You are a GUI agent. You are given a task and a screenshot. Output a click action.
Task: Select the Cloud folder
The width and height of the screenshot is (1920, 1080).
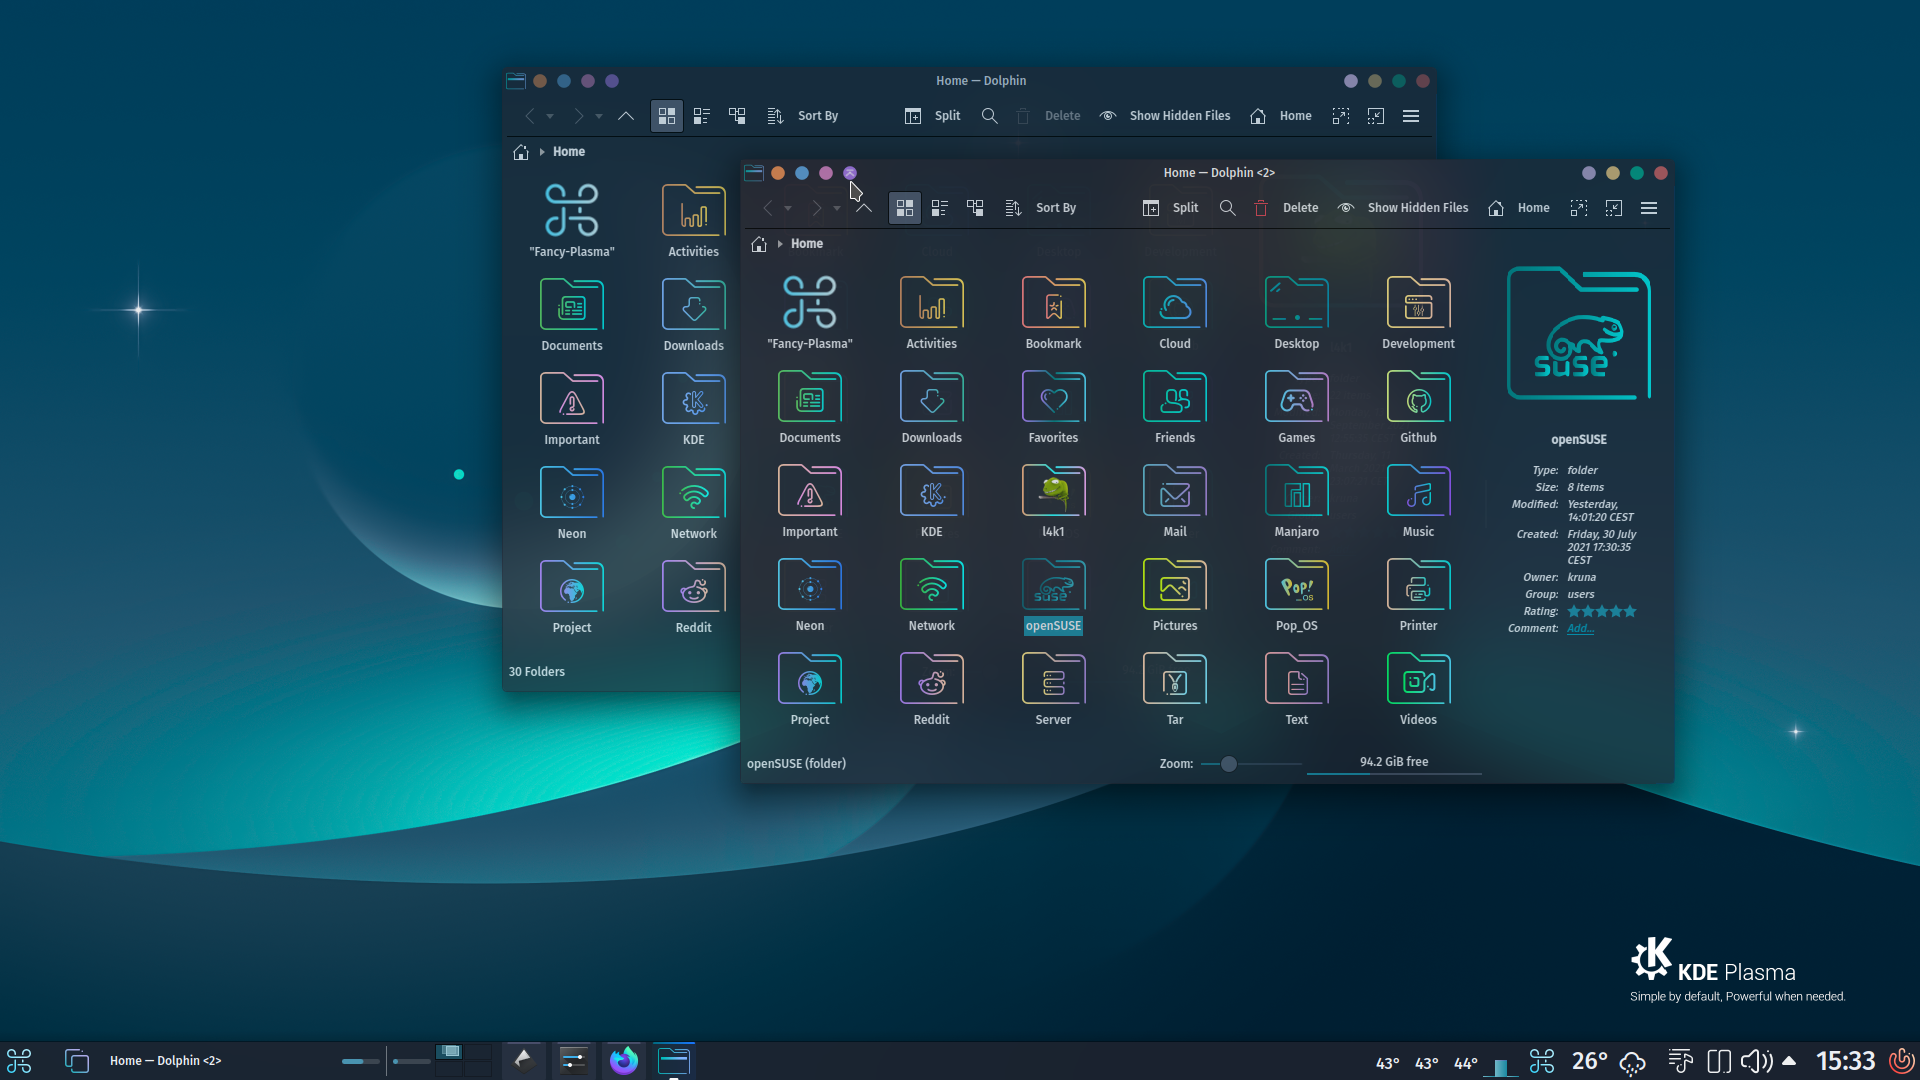(1175, 313)
